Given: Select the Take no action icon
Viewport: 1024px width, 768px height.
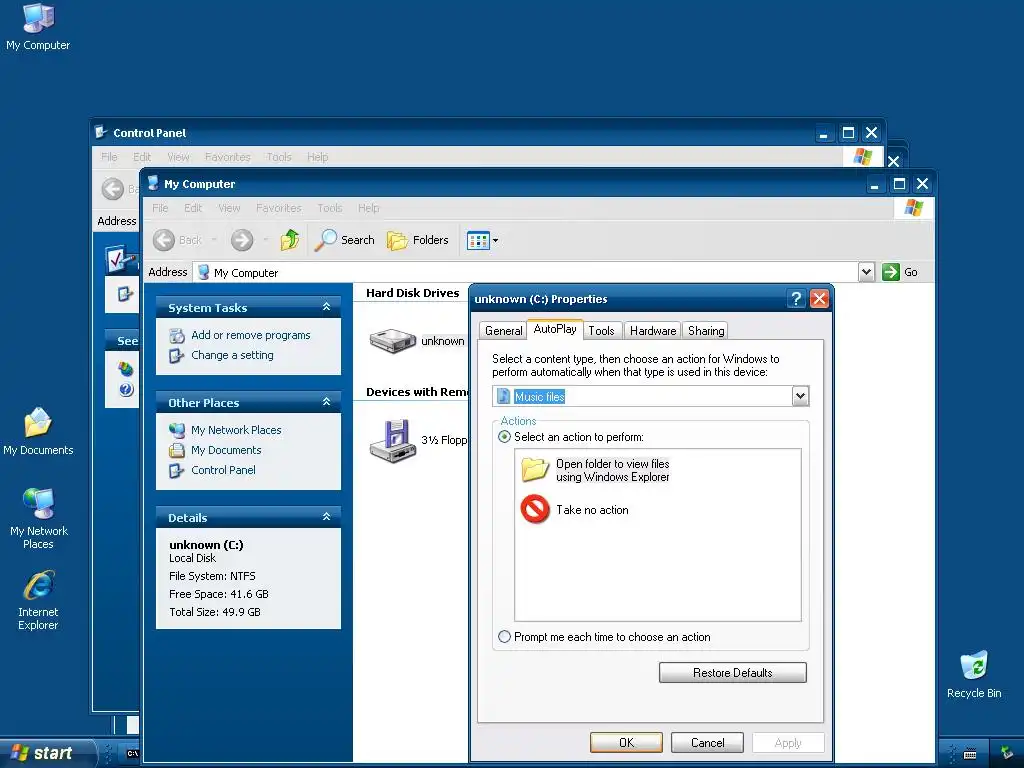Looking at the screenshot, I should (535, 509).
